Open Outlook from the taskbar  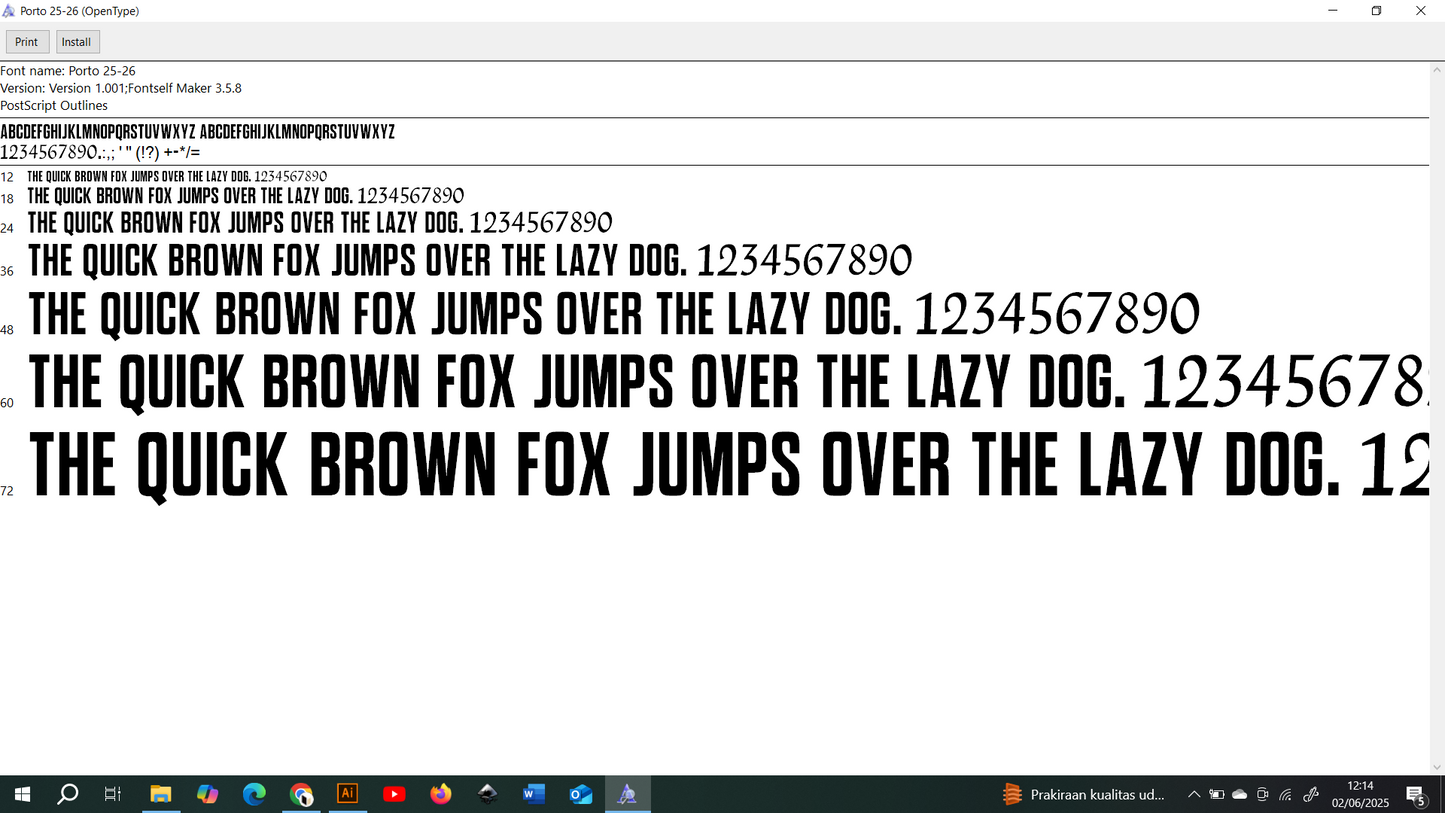tap(581, 794)
